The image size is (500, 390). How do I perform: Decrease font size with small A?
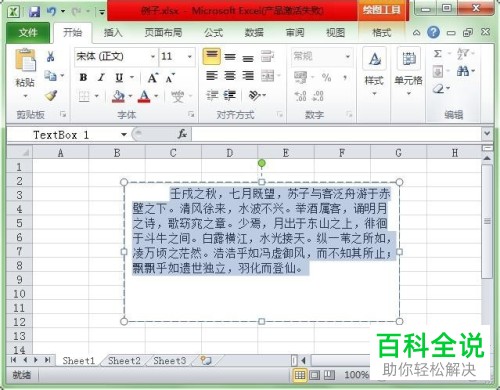point(170,78)
